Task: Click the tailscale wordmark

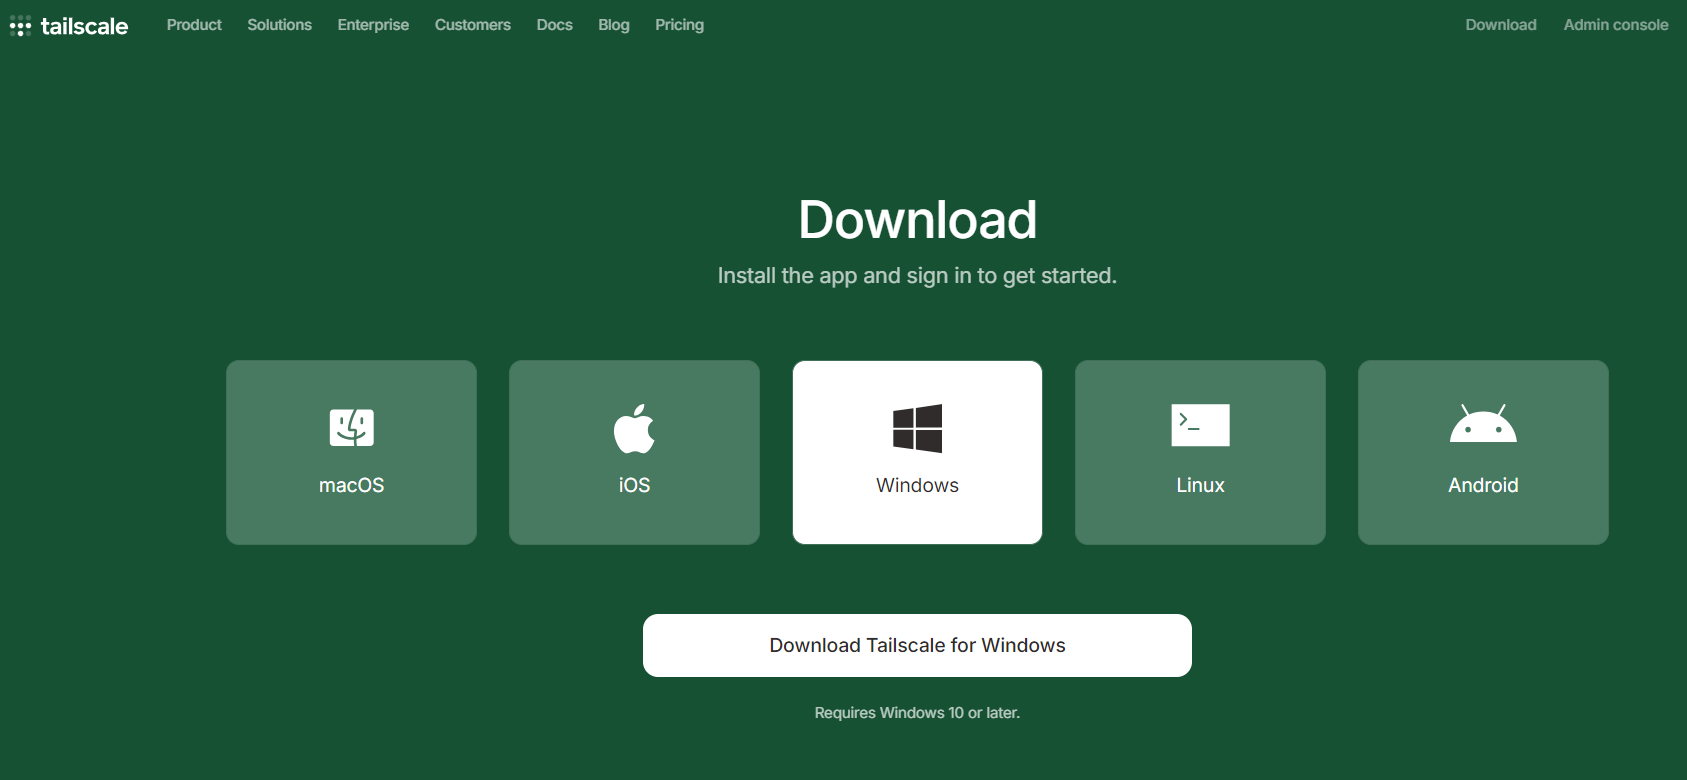Action: pos(84,26)
